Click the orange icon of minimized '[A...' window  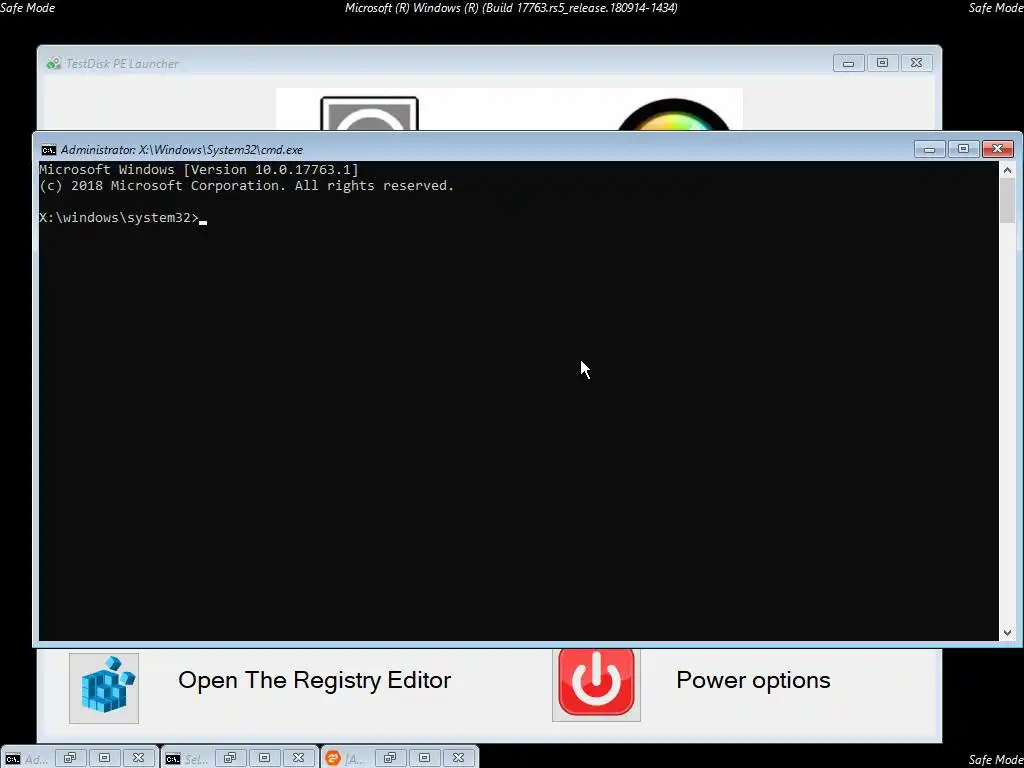pyautogui.click(x=333, y=758)
